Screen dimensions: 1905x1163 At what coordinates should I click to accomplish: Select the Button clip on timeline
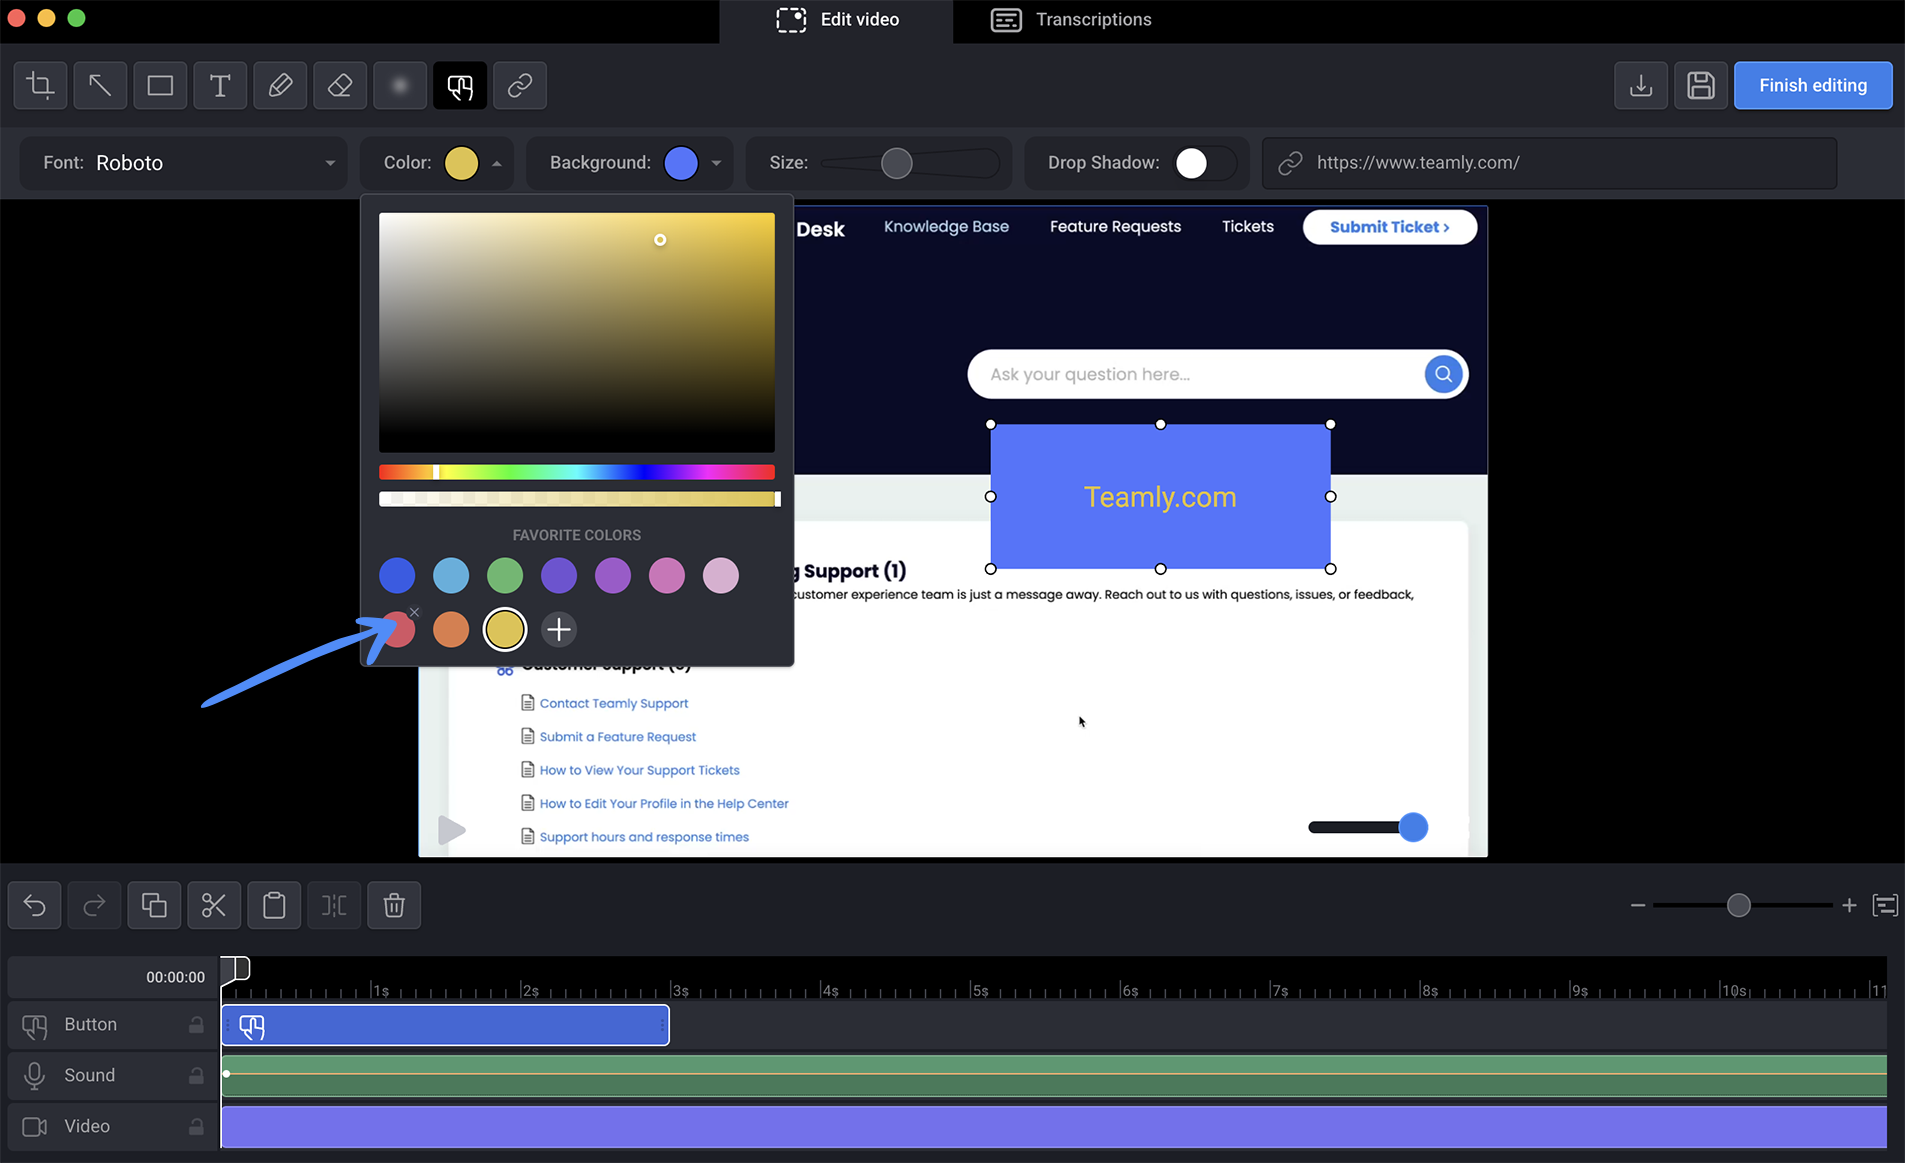pyautogui.click(x=445, y=1026)
